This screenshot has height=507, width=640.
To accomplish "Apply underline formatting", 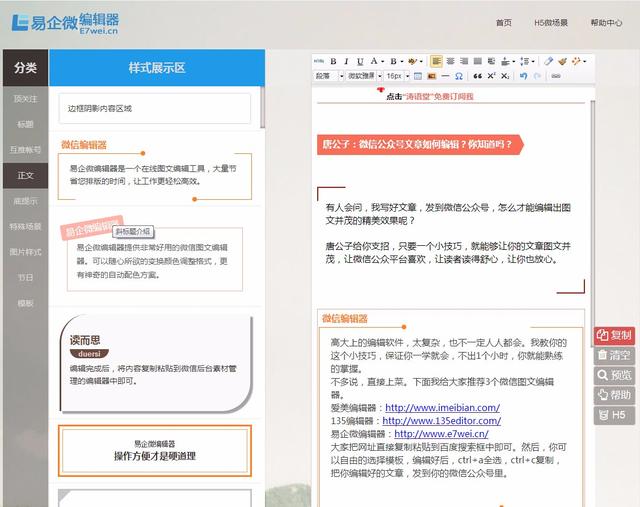I will pos(360,61).
